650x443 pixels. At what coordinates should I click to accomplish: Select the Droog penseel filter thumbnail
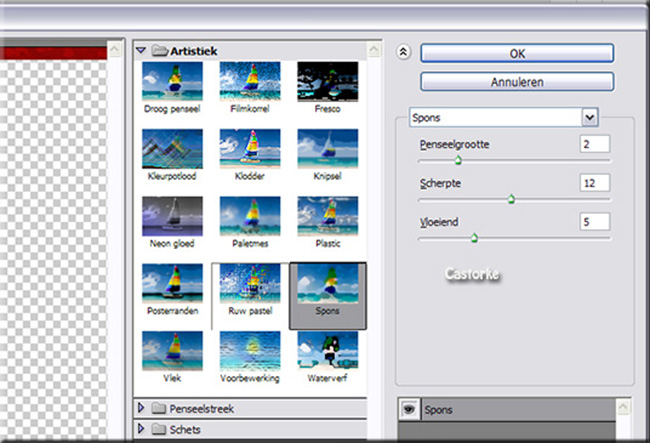pyautogui.click(x=172, y=81)
